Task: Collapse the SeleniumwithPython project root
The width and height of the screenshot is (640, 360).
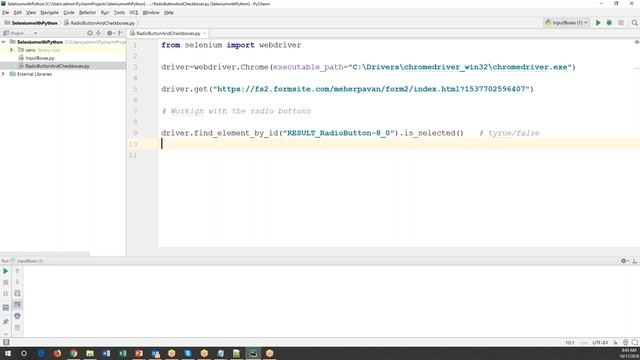Action: click(4, 42)
